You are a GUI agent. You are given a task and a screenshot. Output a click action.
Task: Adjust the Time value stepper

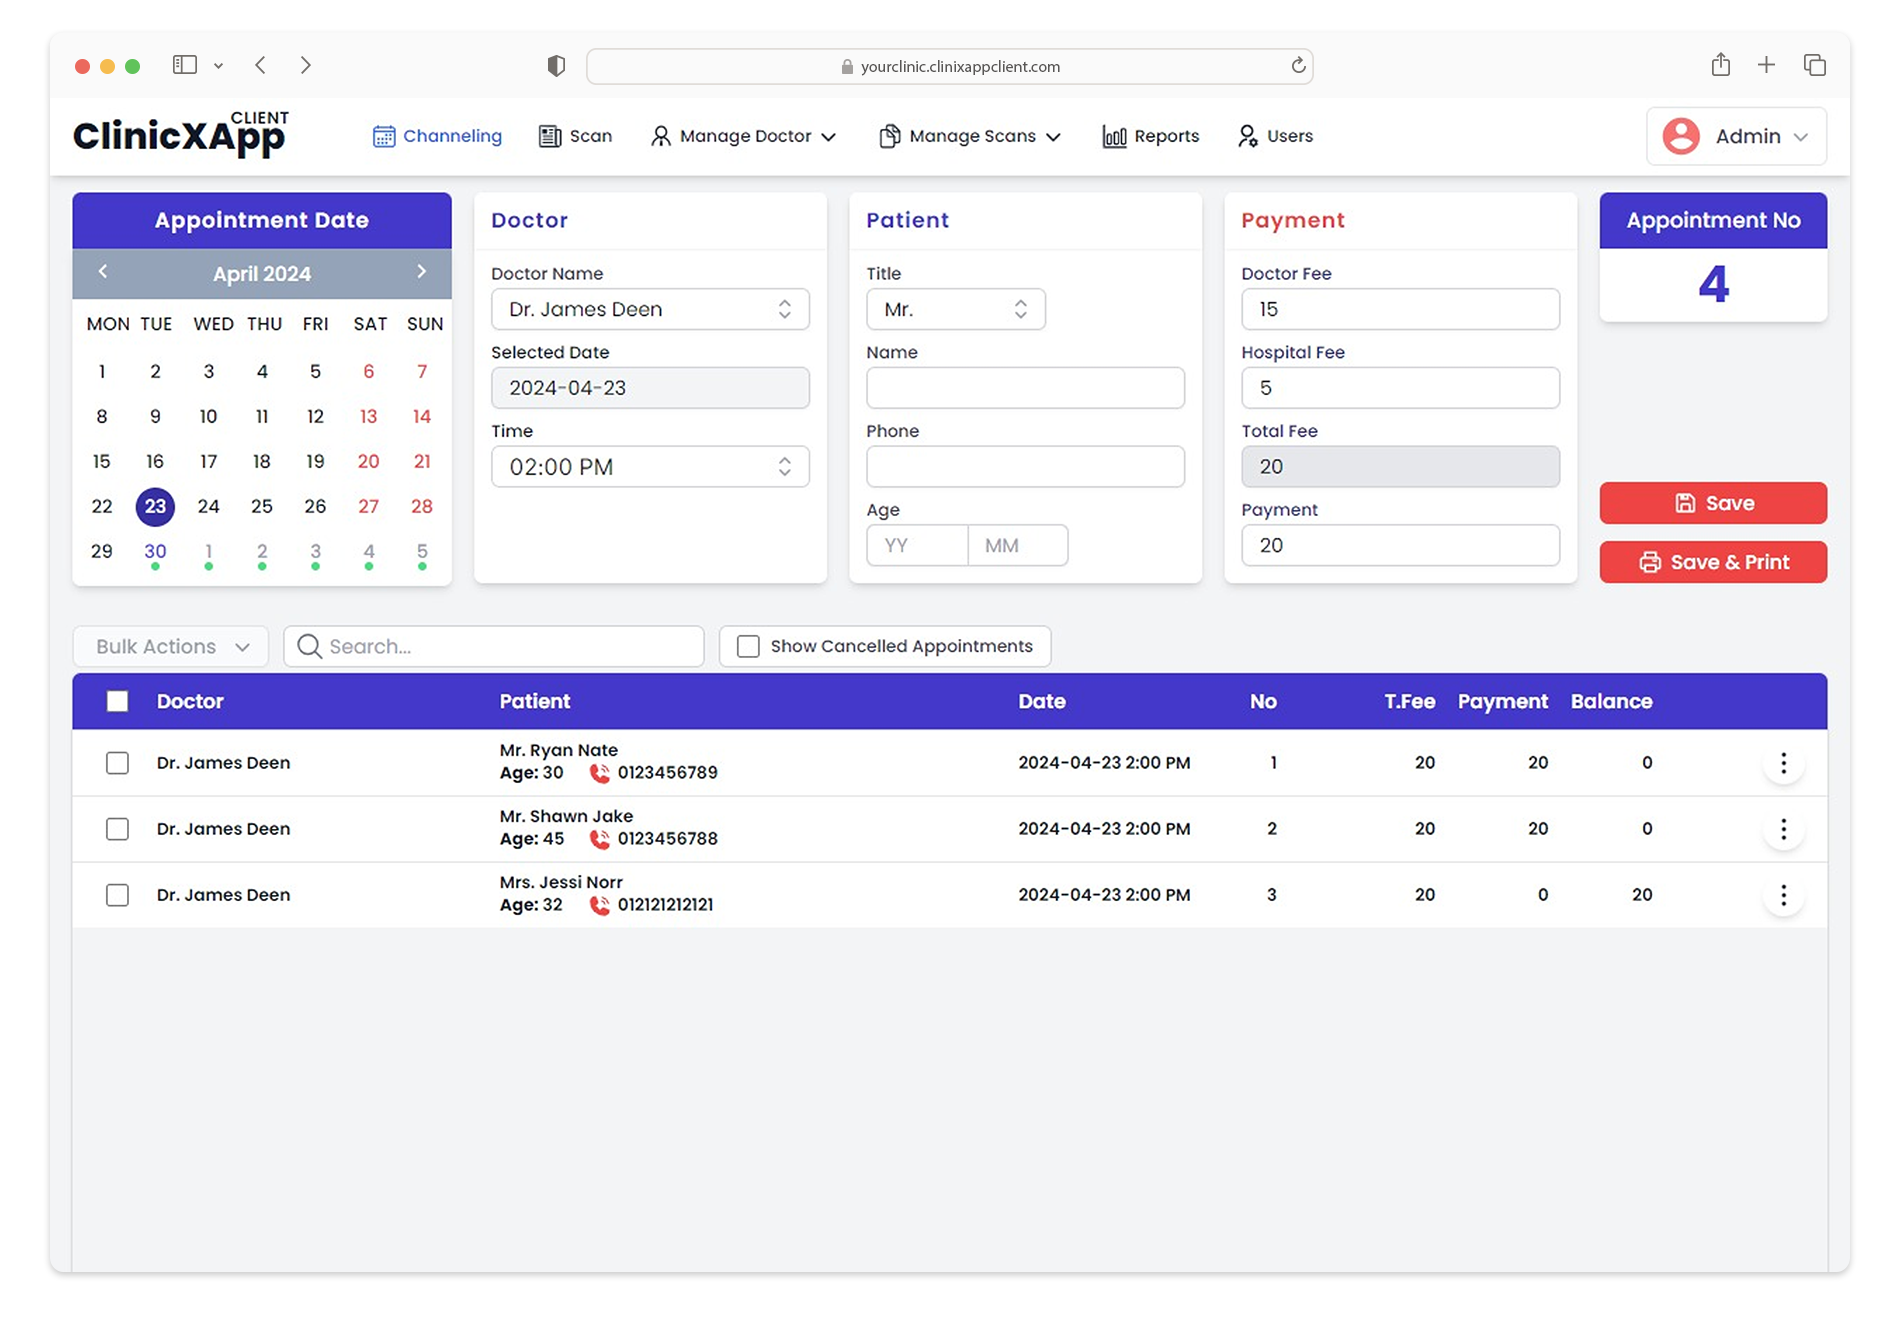784,466
